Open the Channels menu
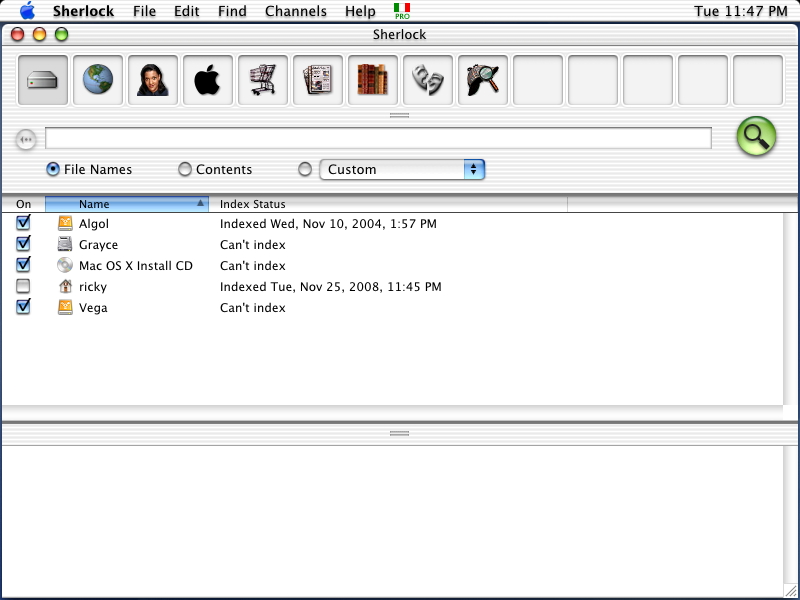This screenshot has height=600, width=800. (x=295, y=12)
